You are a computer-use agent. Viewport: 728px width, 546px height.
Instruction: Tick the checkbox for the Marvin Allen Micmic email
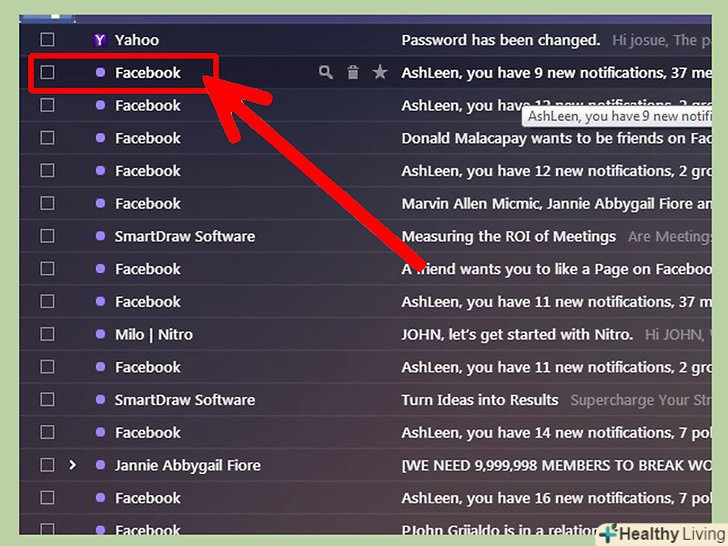pos(47,203)
